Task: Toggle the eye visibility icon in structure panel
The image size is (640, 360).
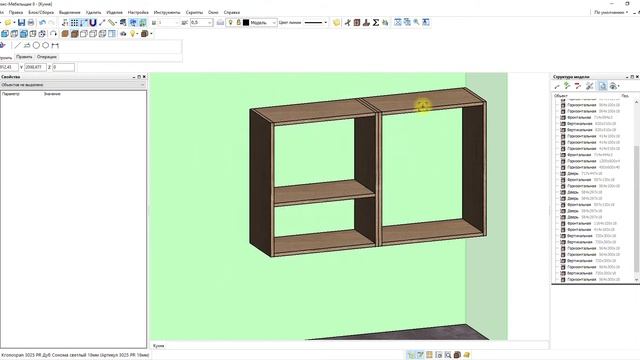Action: pos(612,86)
